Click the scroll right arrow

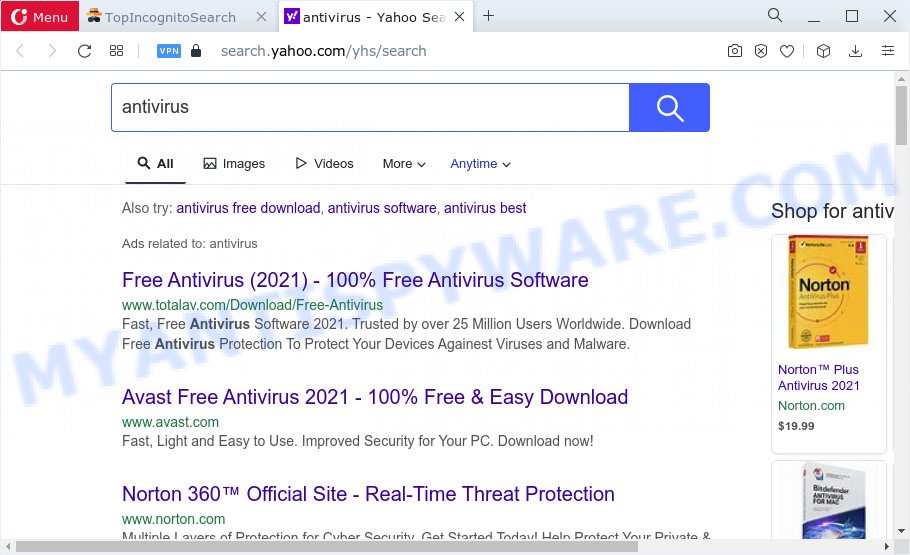tap(887, 546)
